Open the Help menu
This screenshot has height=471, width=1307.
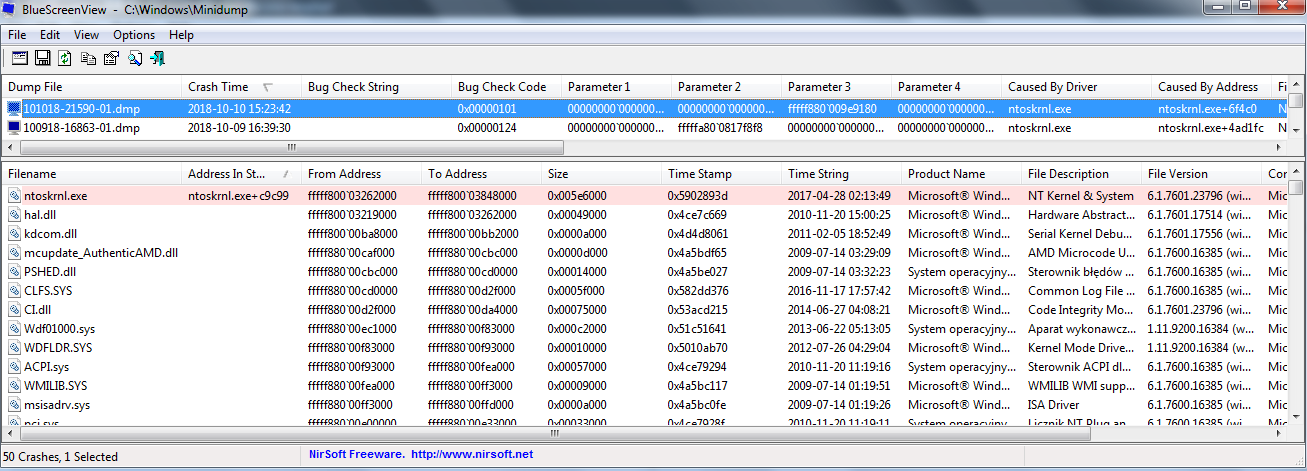[182, 35]
